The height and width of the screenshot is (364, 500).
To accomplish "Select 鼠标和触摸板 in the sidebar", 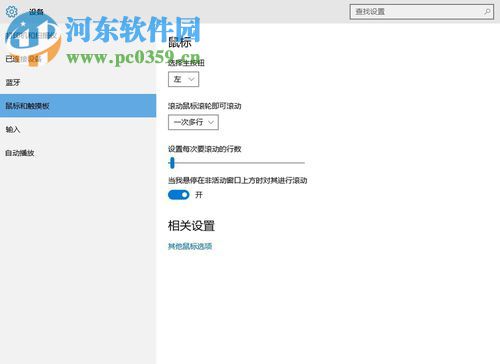I will (x=78, y=106).
